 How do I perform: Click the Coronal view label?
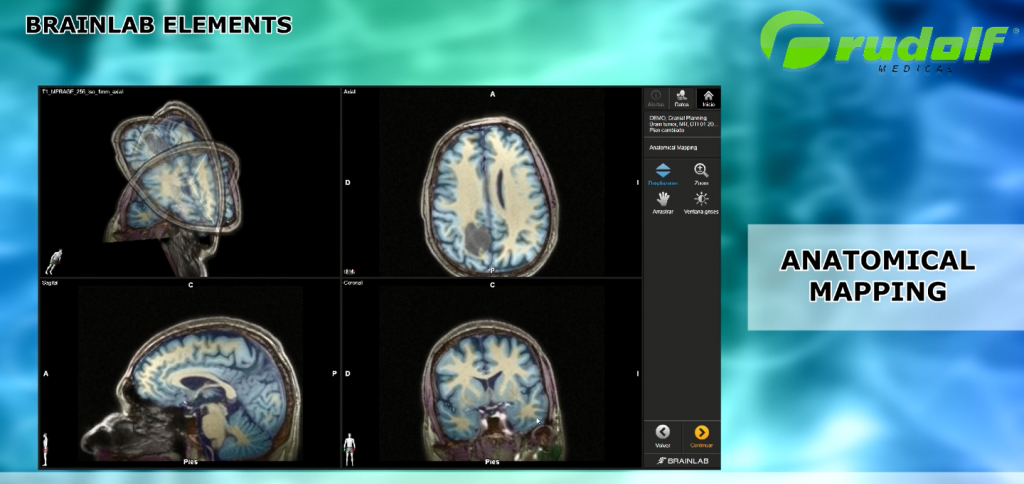(352, 283)
